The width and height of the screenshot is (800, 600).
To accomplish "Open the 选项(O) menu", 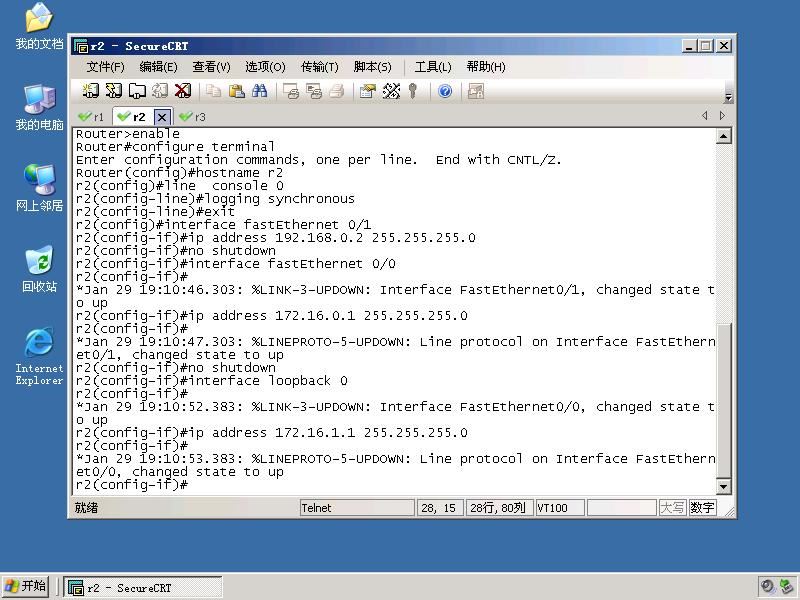I will click(x=265, y=67).
